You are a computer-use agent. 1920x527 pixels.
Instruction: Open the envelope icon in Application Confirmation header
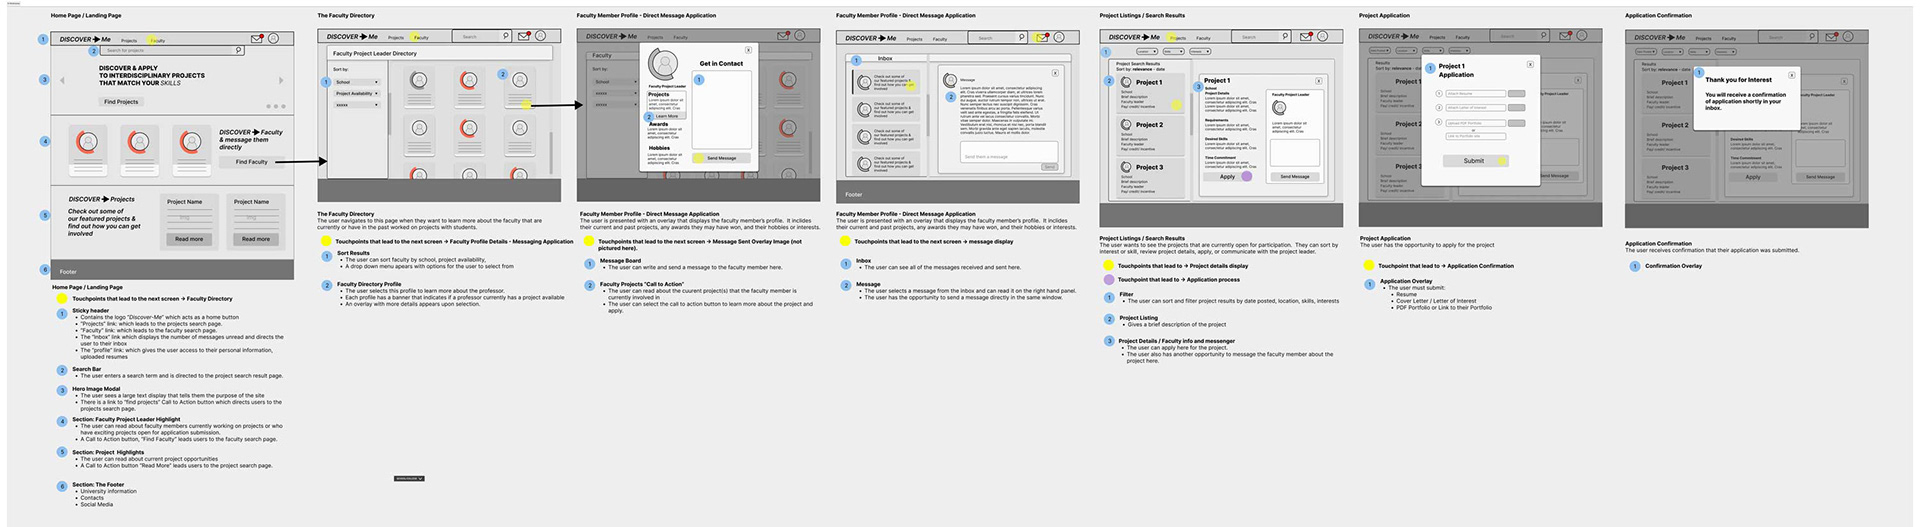[x=1830, y=37]
